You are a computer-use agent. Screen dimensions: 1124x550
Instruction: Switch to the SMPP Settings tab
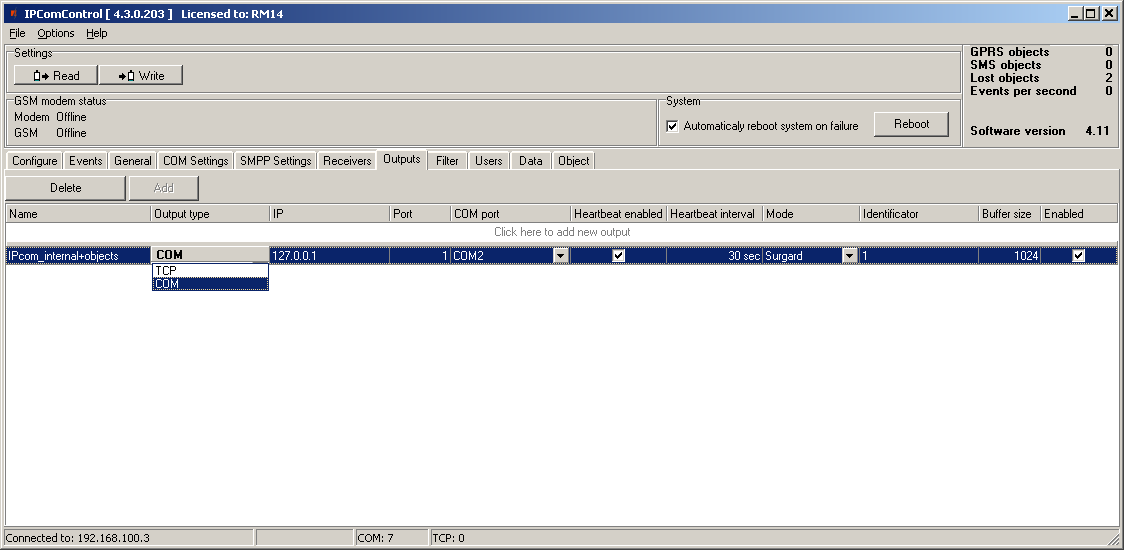click(x=276, y=161)
